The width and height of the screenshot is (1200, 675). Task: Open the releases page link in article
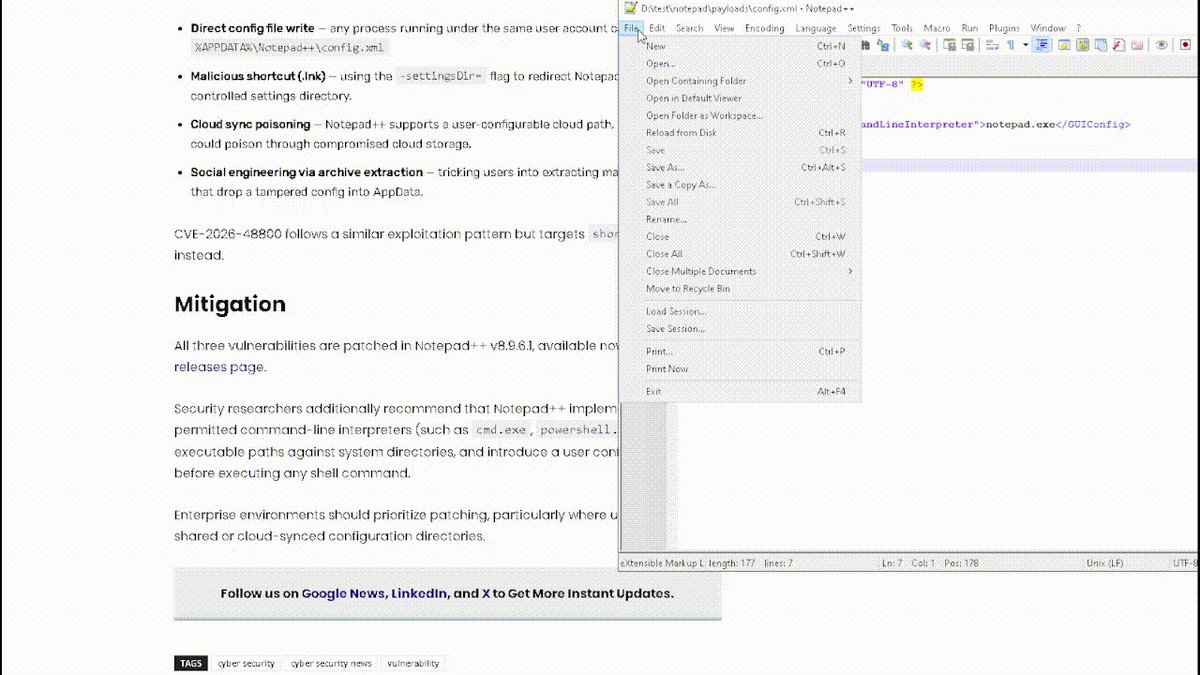[219, 367]
